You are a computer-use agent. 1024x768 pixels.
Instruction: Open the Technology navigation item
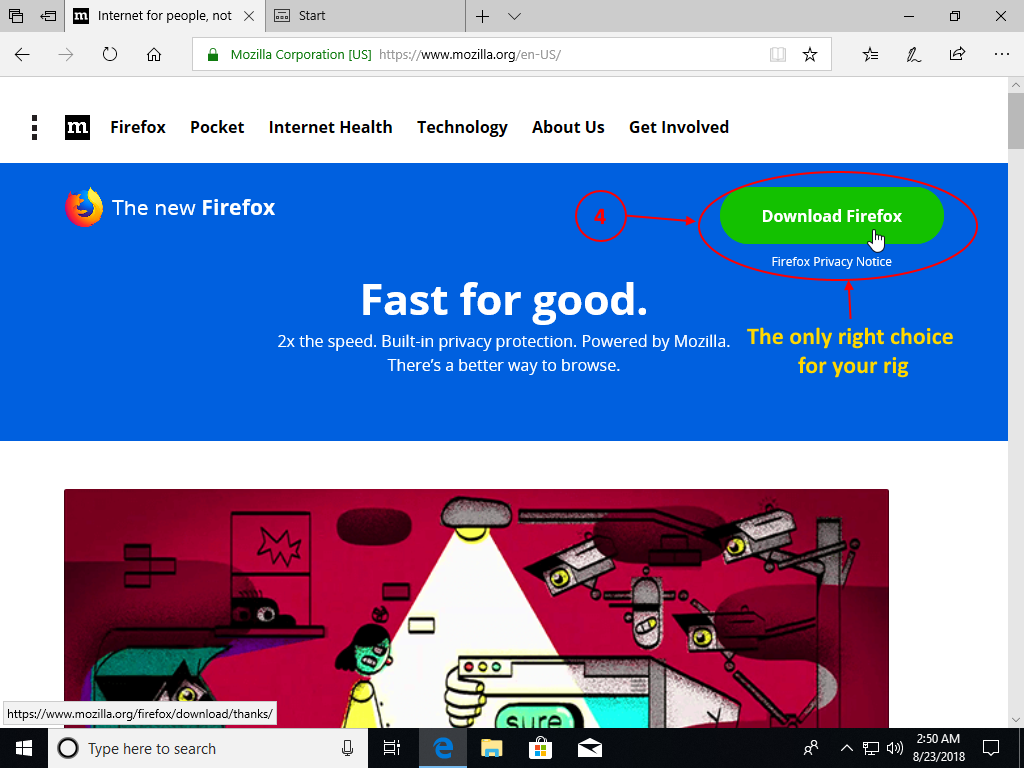pyautogui.click(x=462, y=128)
